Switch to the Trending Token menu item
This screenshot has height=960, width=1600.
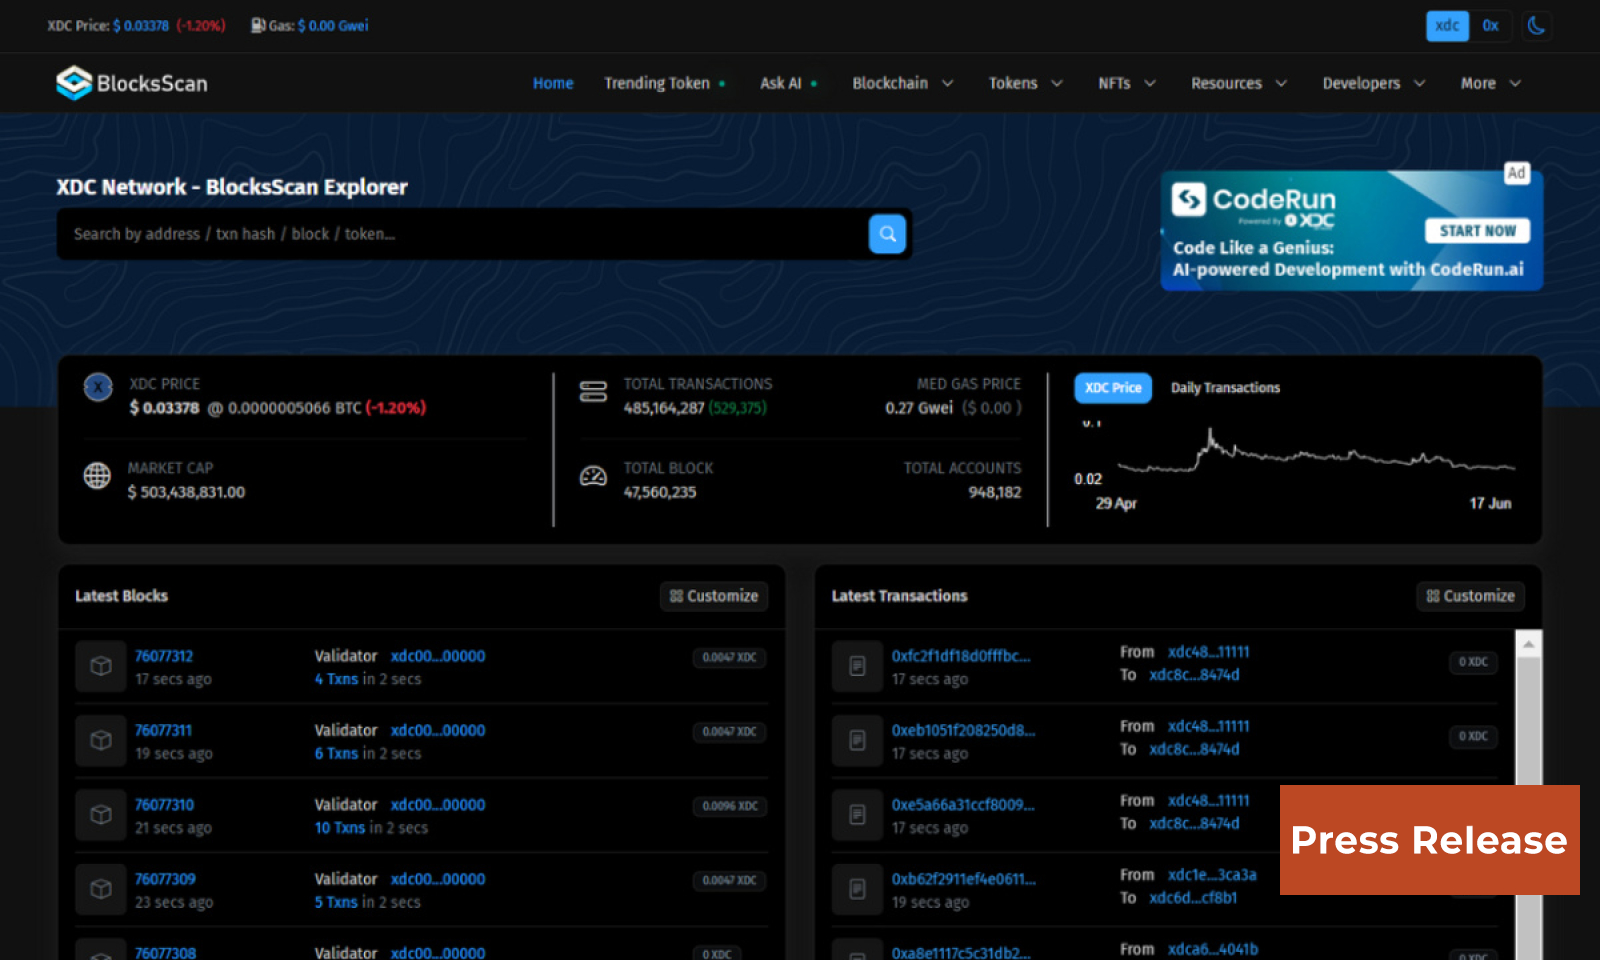point(656,83)
